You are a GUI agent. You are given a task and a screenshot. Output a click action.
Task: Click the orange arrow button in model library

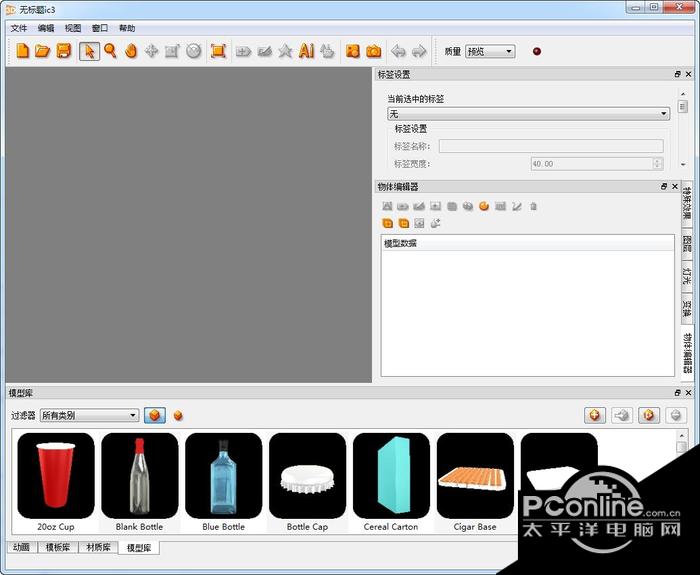point(648,416)
